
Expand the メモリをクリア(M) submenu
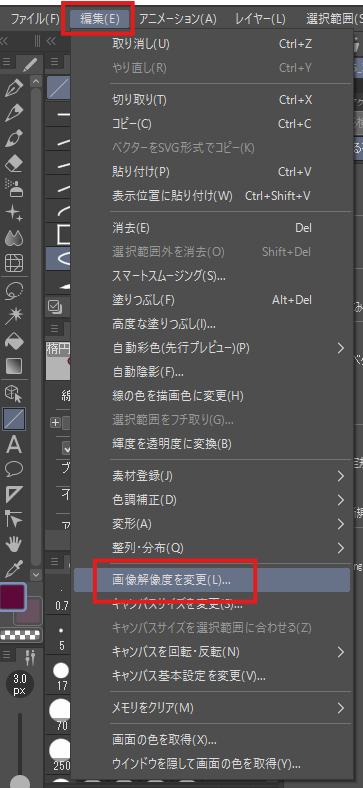tap(341, 708)
